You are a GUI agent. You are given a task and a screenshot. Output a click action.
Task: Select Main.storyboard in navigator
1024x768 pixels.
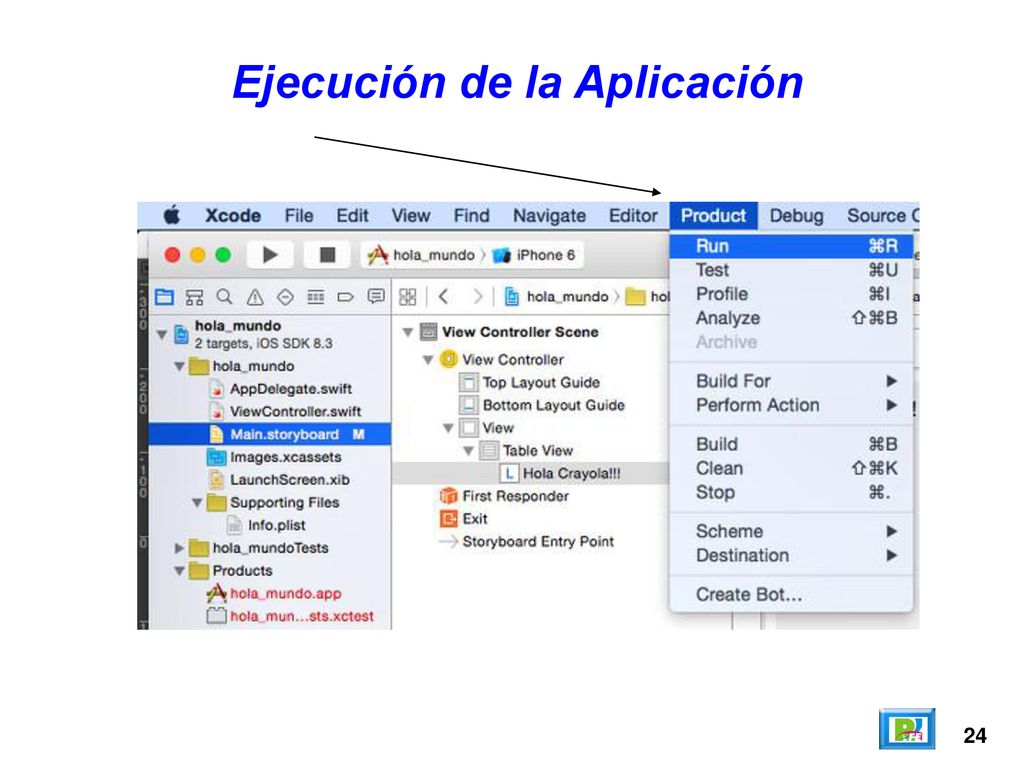point(270,434)
